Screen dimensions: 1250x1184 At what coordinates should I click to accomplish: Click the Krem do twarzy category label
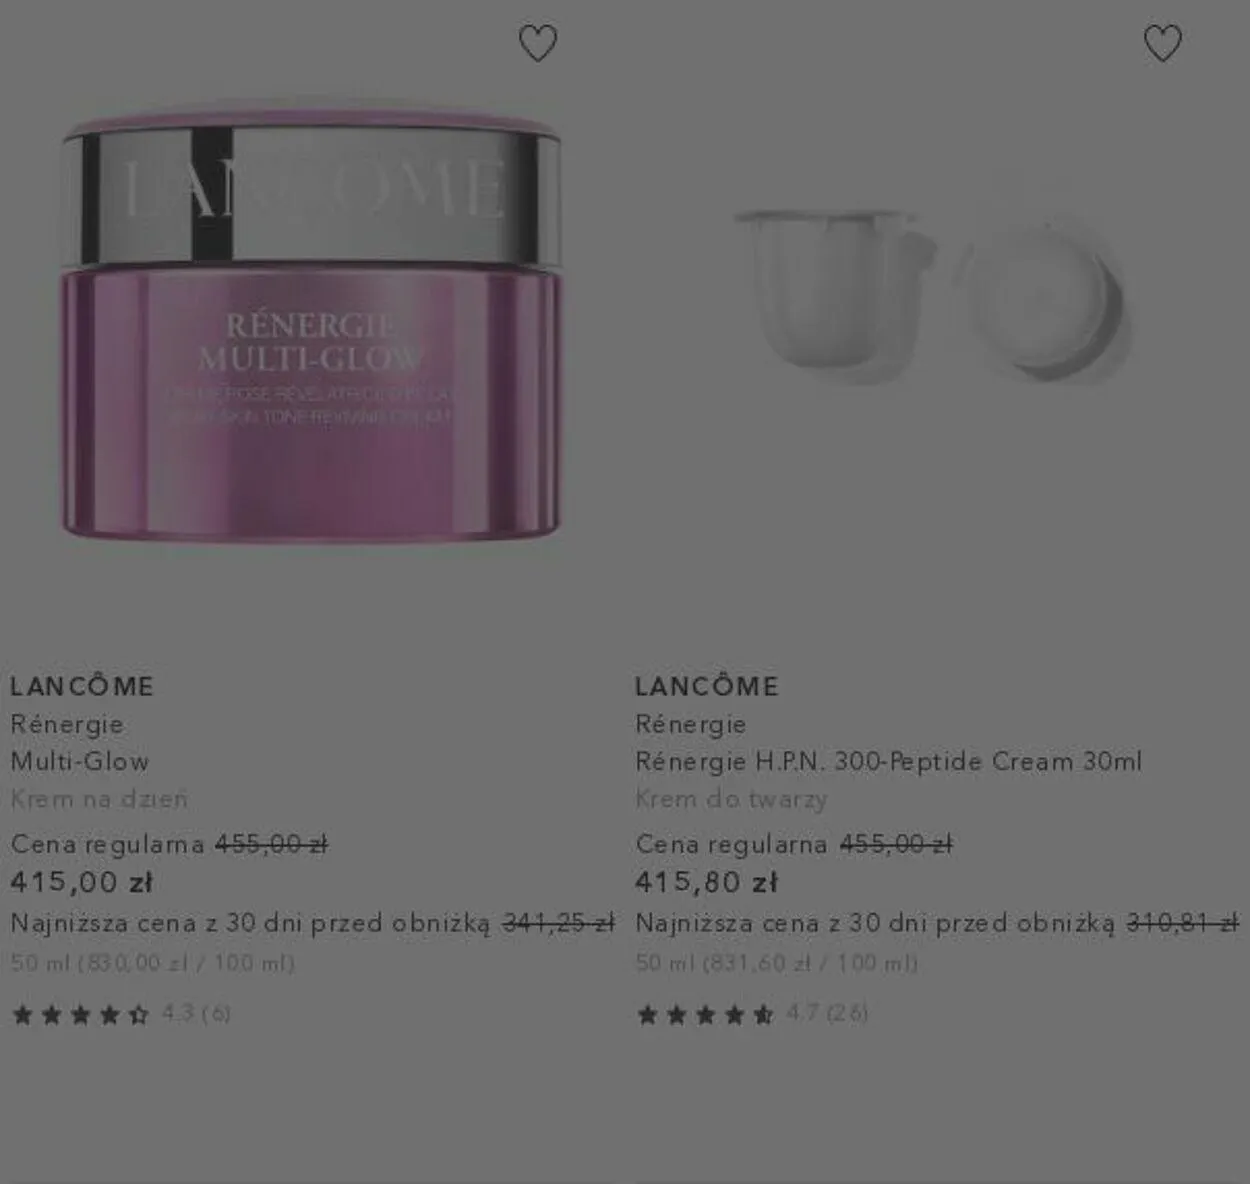tap(731, 799)
